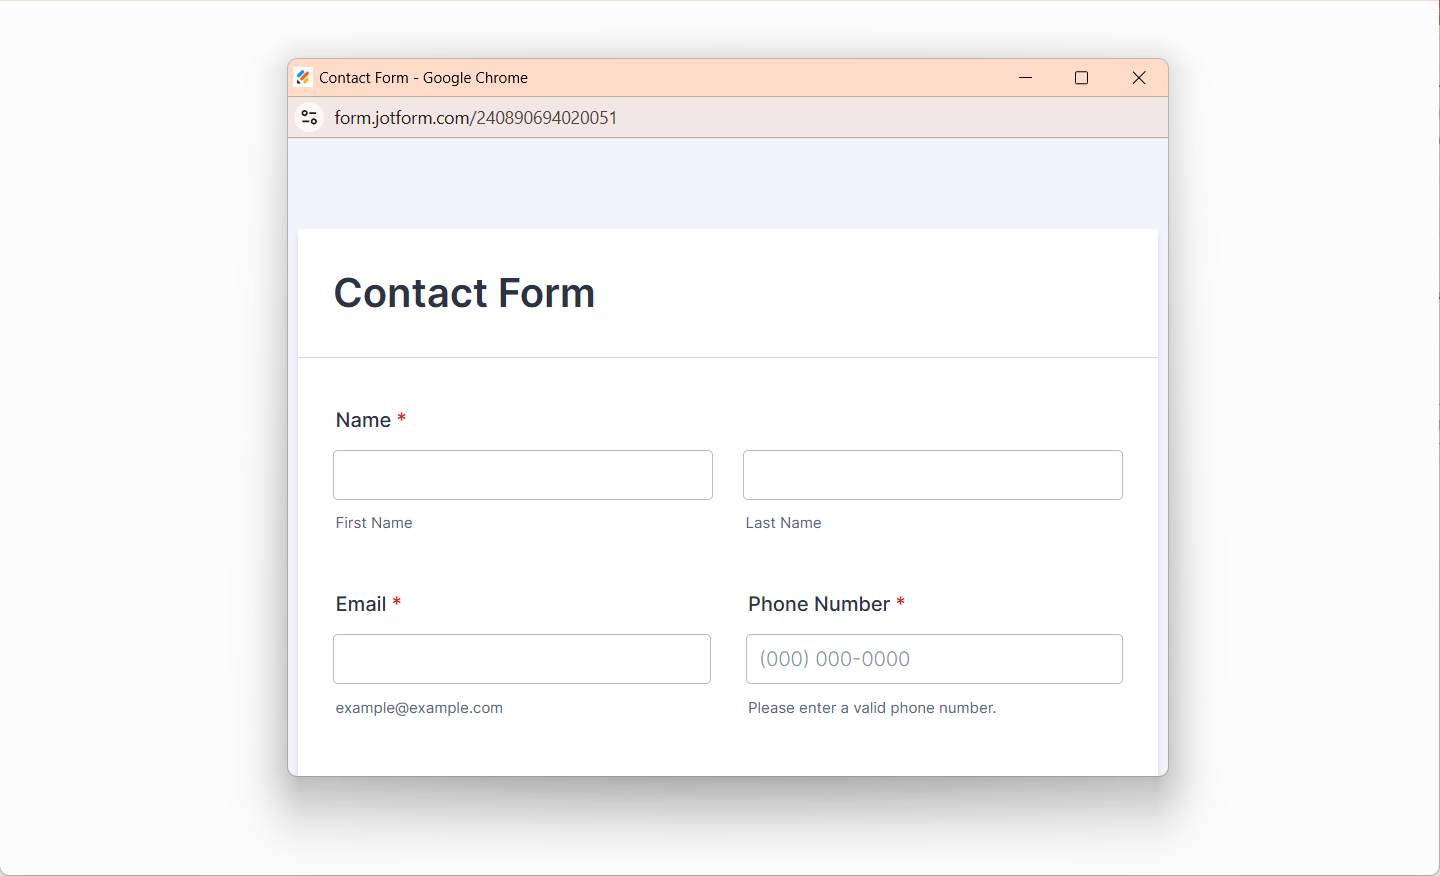Place the cursor in the Email field

click(x=521, y=659)
